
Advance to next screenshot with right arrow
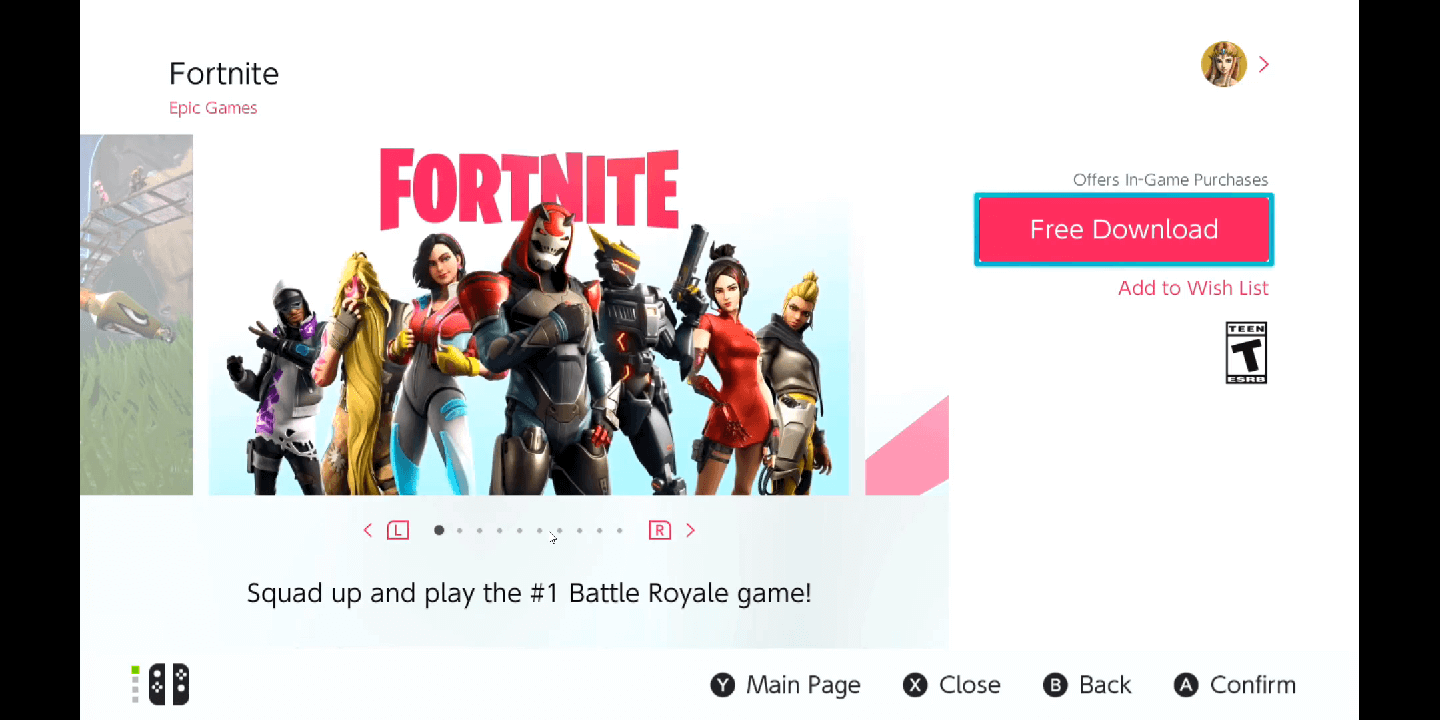(x=690, y=530)
